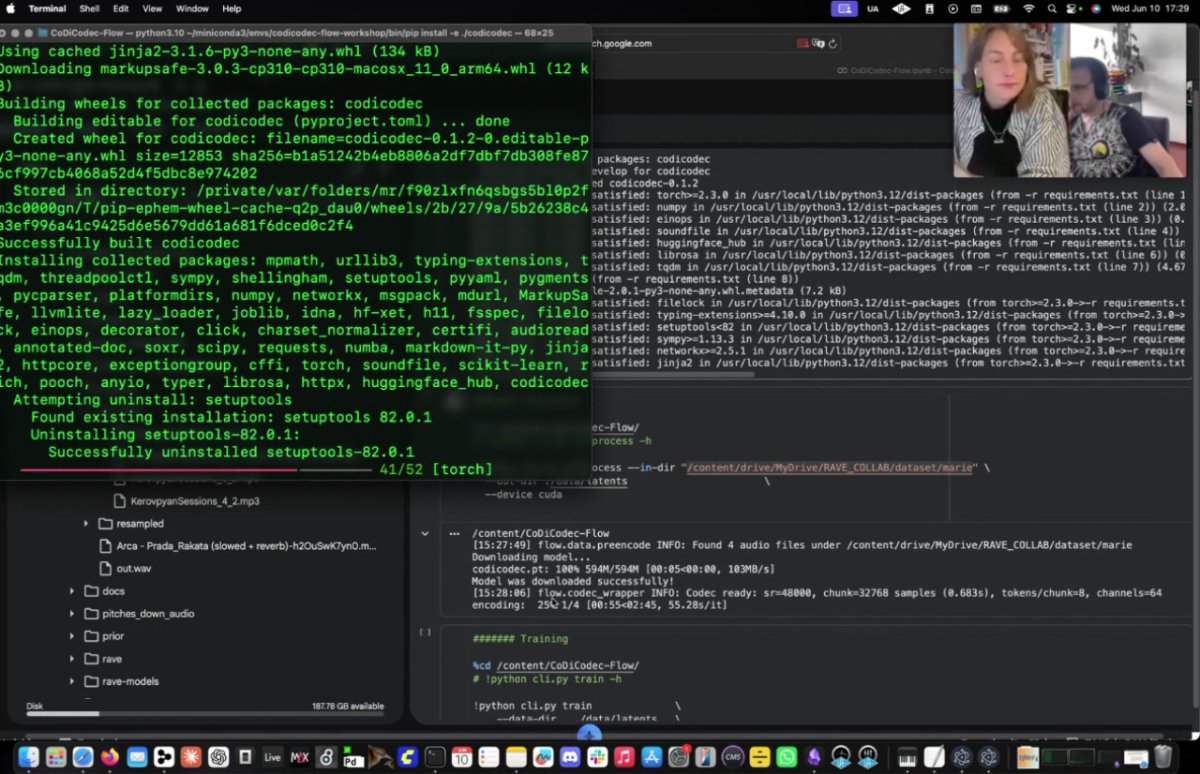Run the Training cell
This screenshot has width=1200, height=774.
pos(425,632)
